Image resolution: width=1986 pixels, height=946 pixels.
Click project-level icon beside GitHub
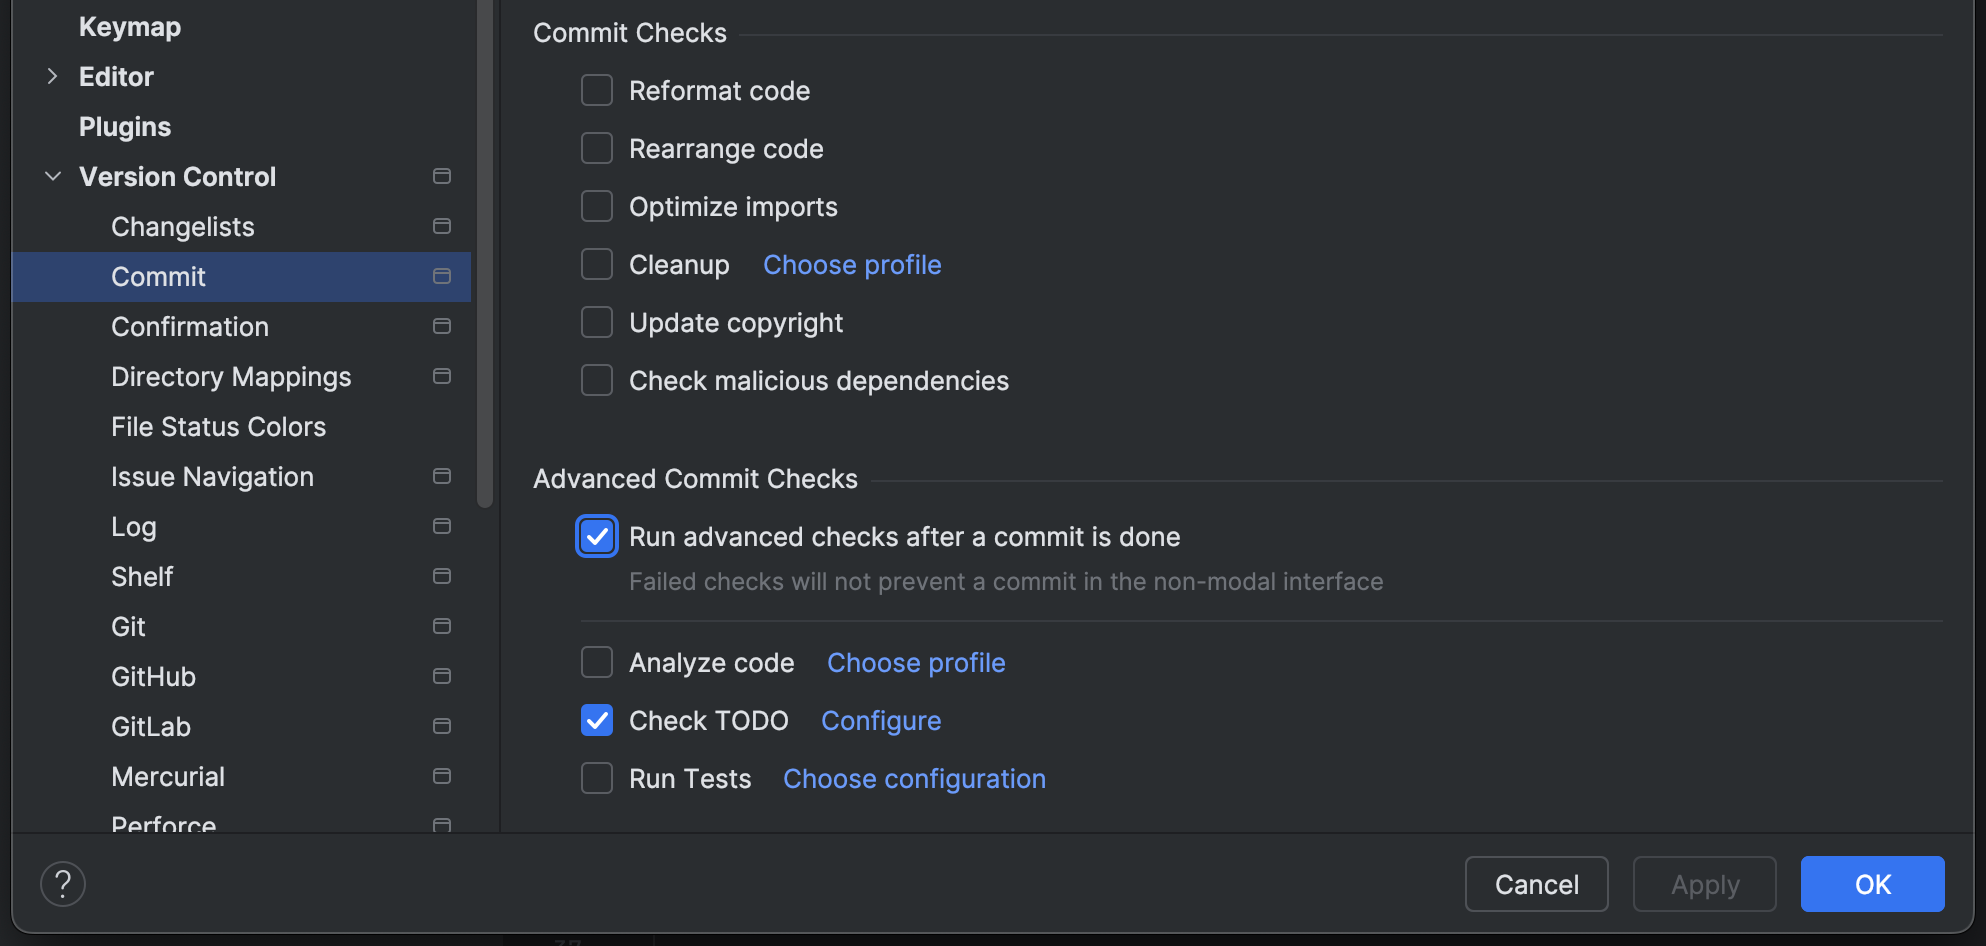coord(442,677)
